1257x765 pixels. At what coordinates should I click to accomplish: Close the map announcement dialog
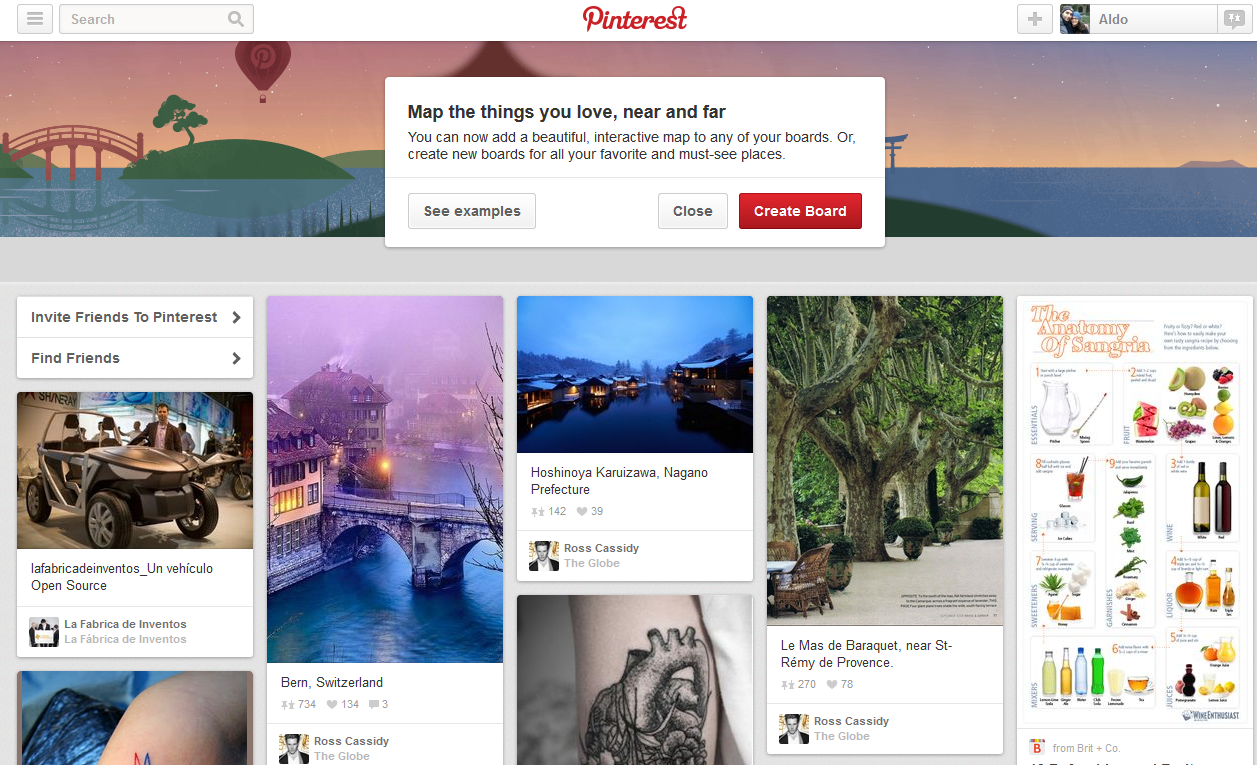693,211
